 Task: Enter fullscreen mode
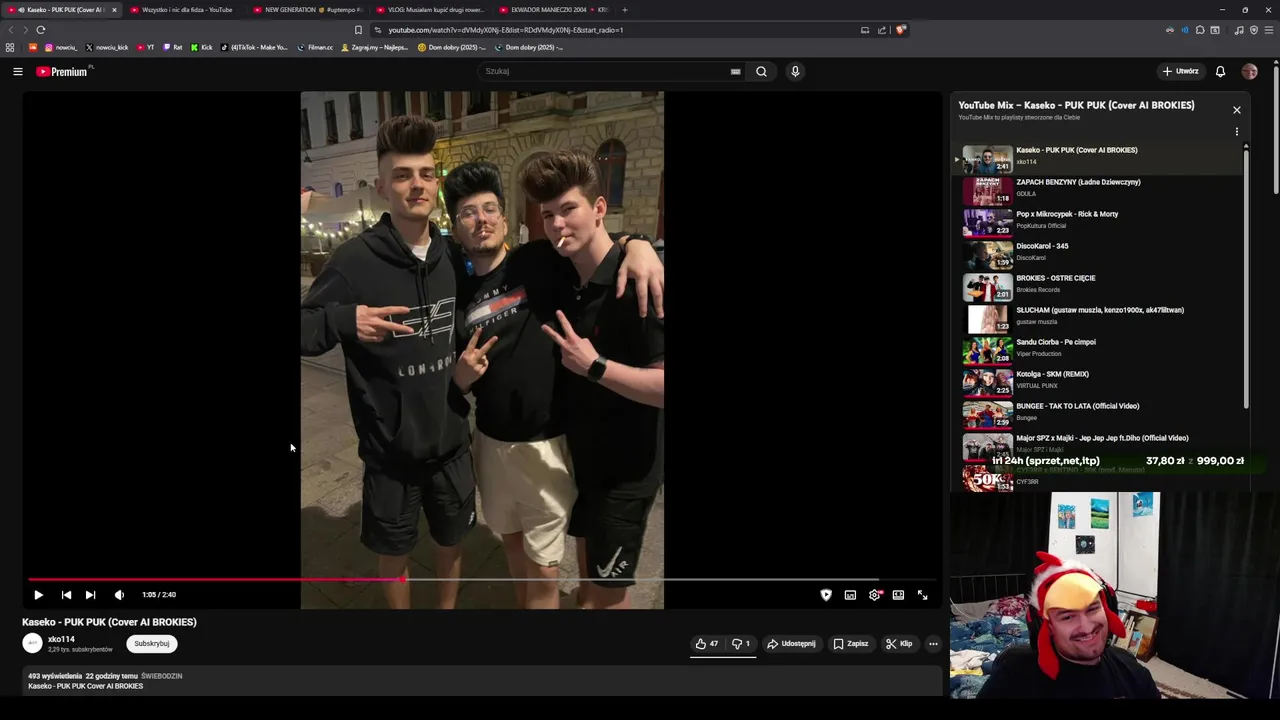point(922,595)
